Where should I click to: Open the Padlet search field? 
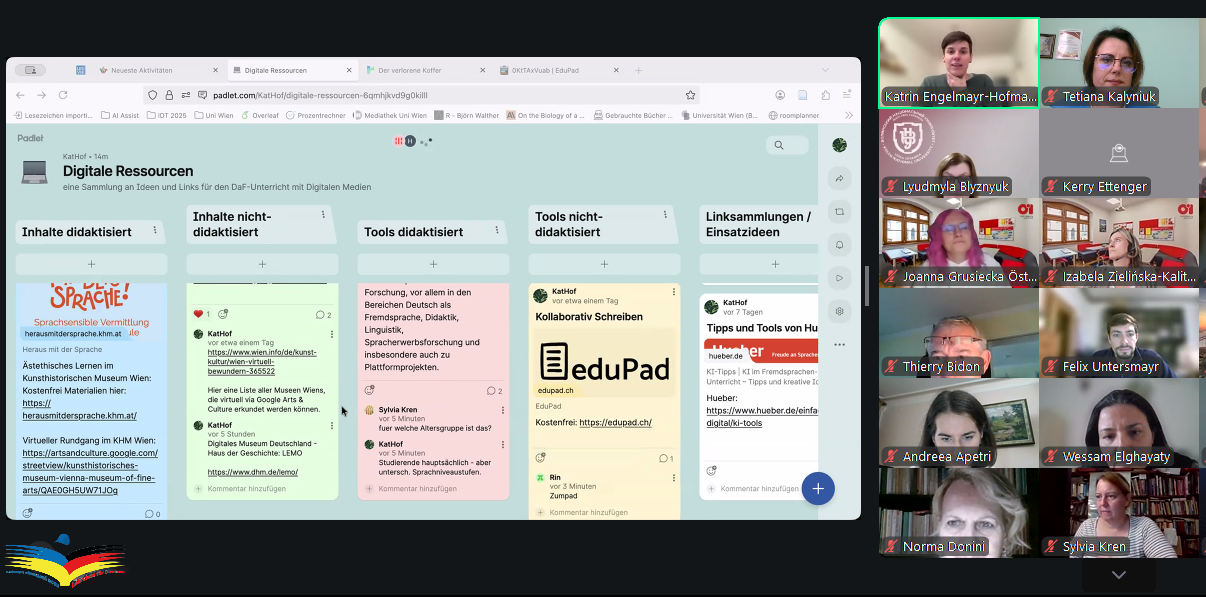pyautogui.click(x=788, y=146)
